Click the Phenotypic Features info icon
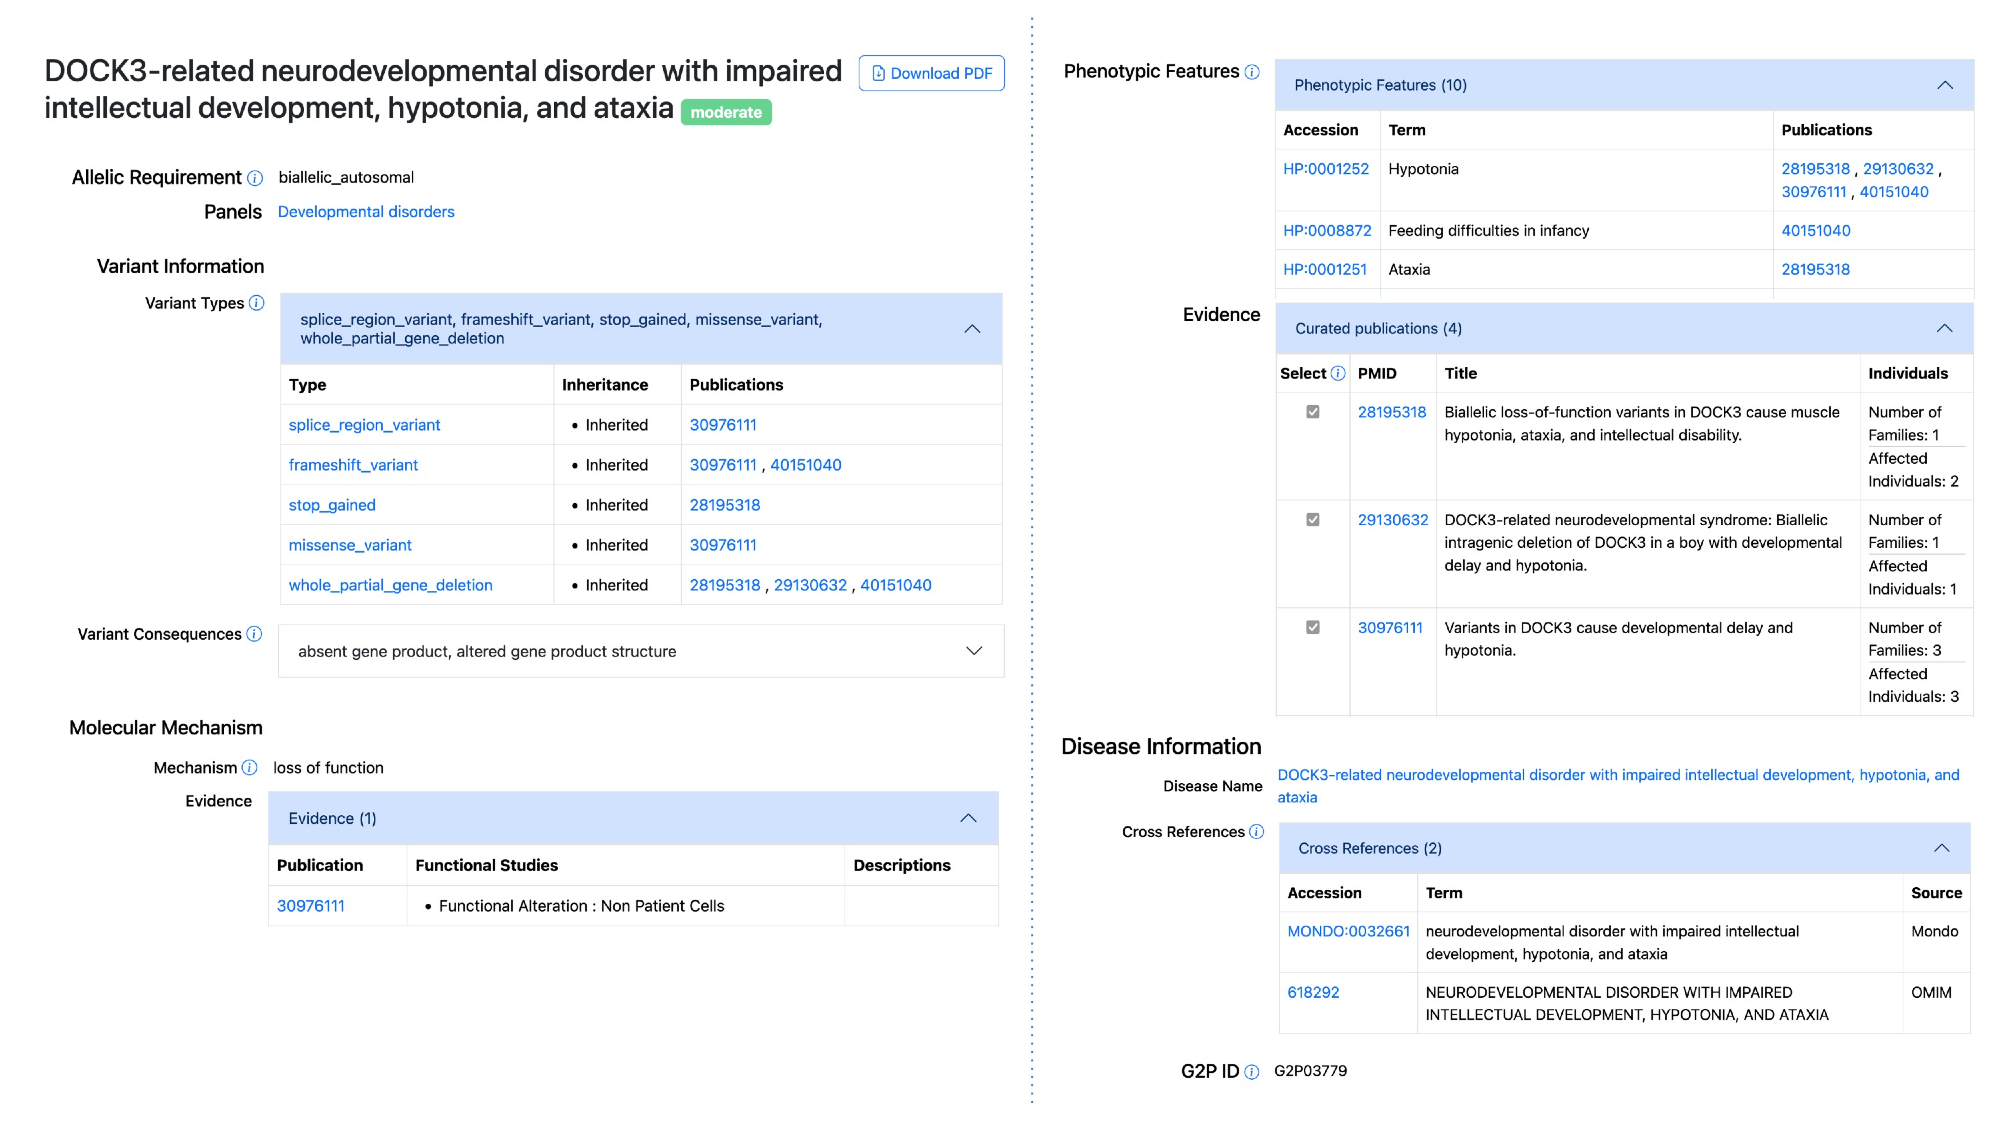Viewport: 2000px width, 1125px height. point(1252,72)
